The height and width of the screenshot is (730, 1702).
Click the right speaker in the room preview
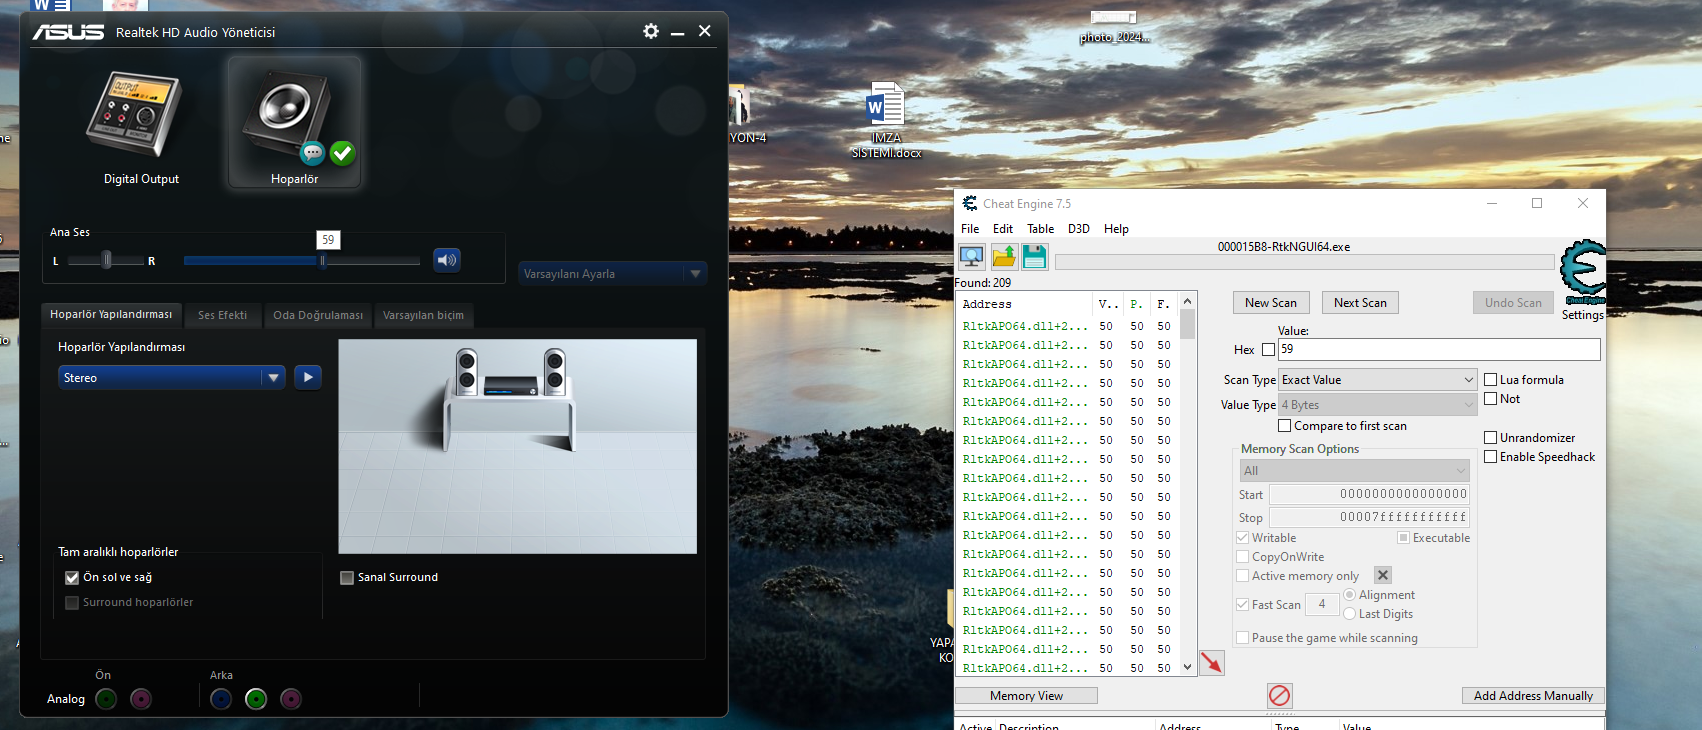554,372
